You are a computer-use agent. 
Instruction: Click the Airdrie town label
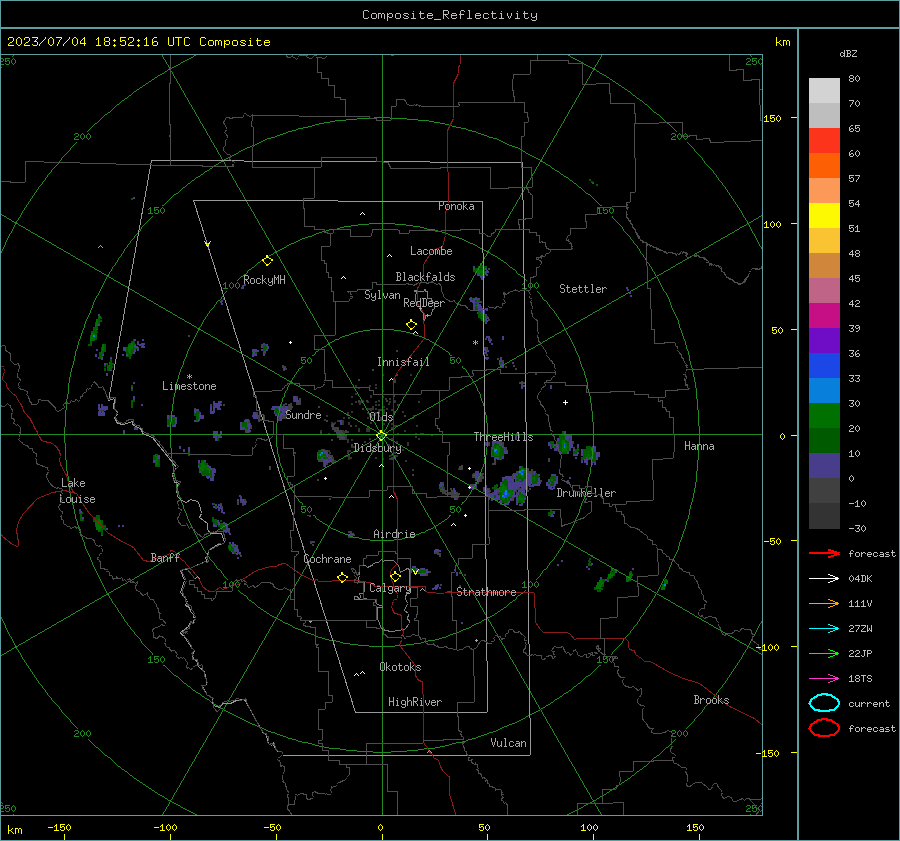[x=394, y=534]
